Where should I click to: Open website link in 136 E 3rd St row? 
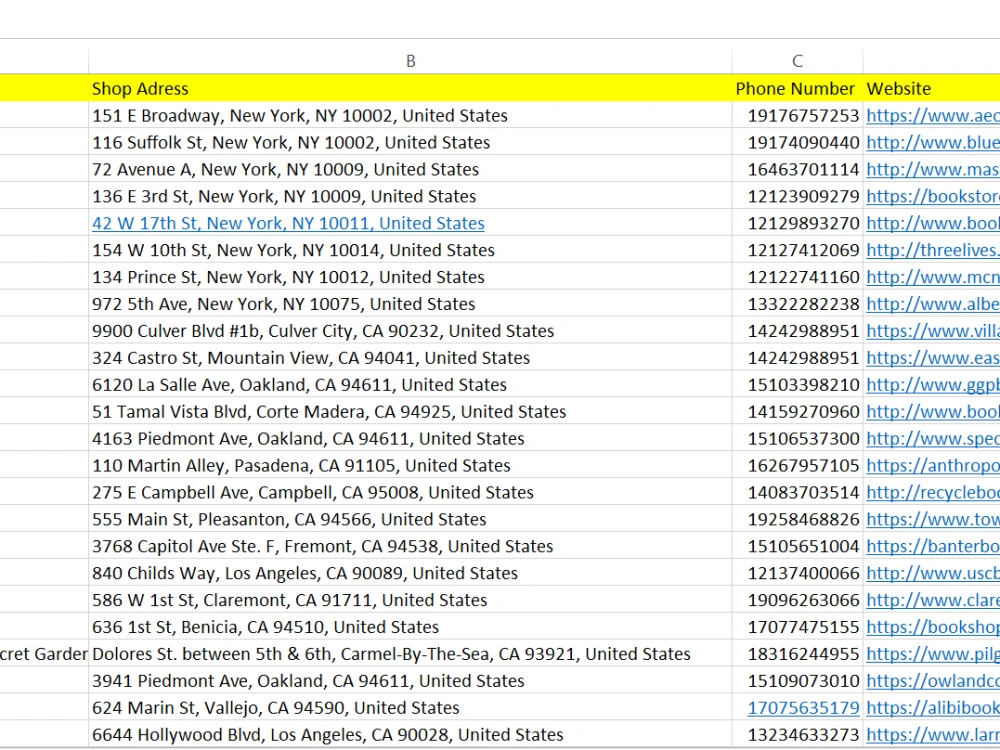tap(932, 196)
